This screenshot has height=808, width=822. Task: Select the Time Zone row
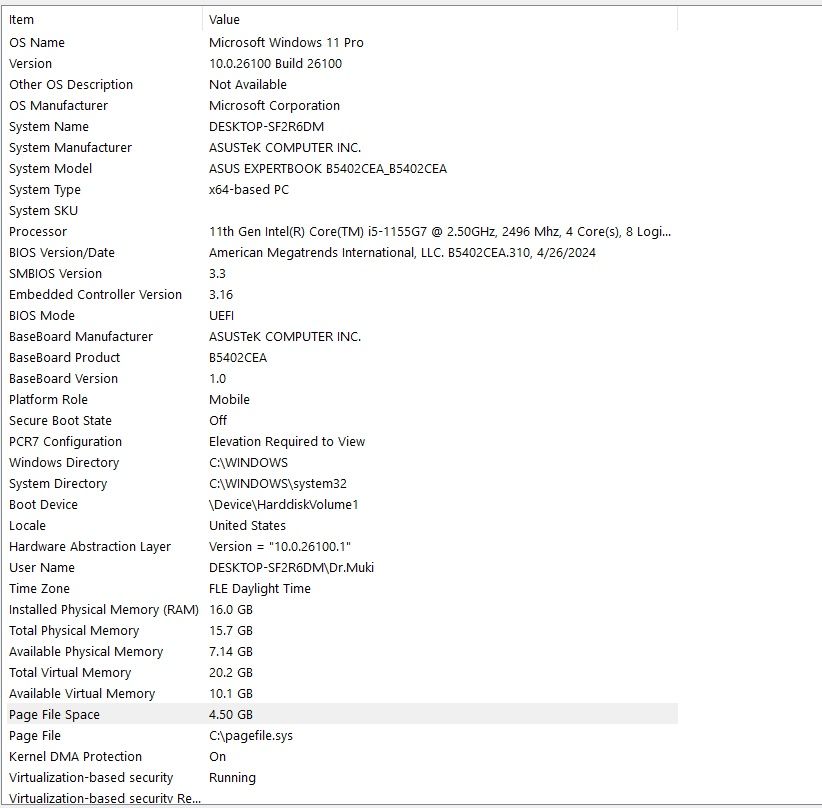pyautogui.click(x=342, y=588)
